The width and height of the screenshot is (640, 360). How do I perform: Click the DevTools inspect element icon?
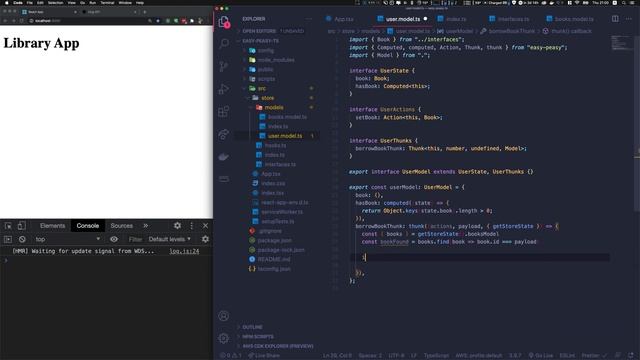pyautogui.click(x=8, y=226)
